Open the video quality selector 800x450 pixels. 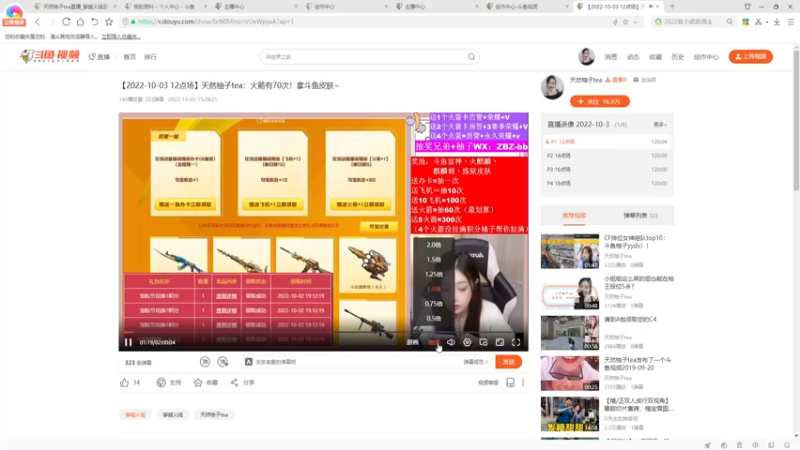pos(413,342)
